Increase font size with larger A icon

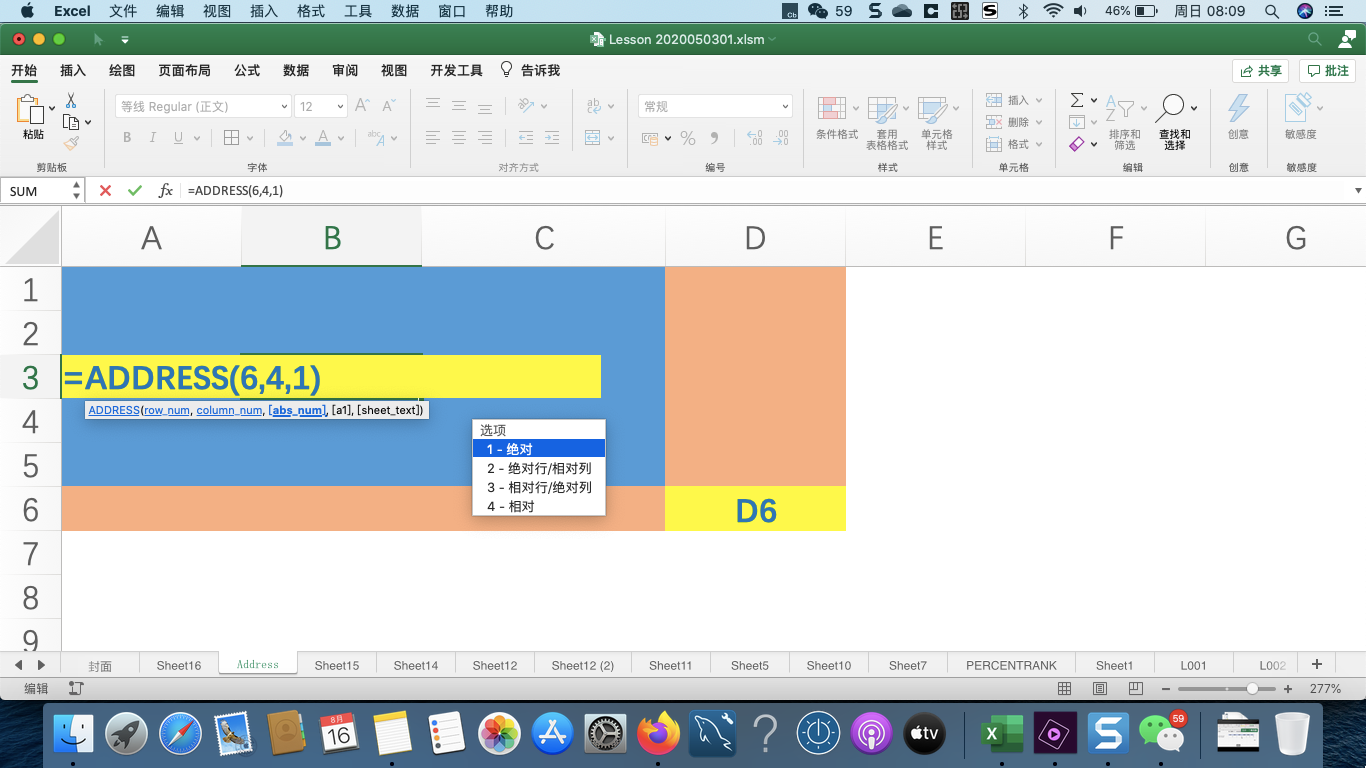pyautogui.click(x=363, y=106)
